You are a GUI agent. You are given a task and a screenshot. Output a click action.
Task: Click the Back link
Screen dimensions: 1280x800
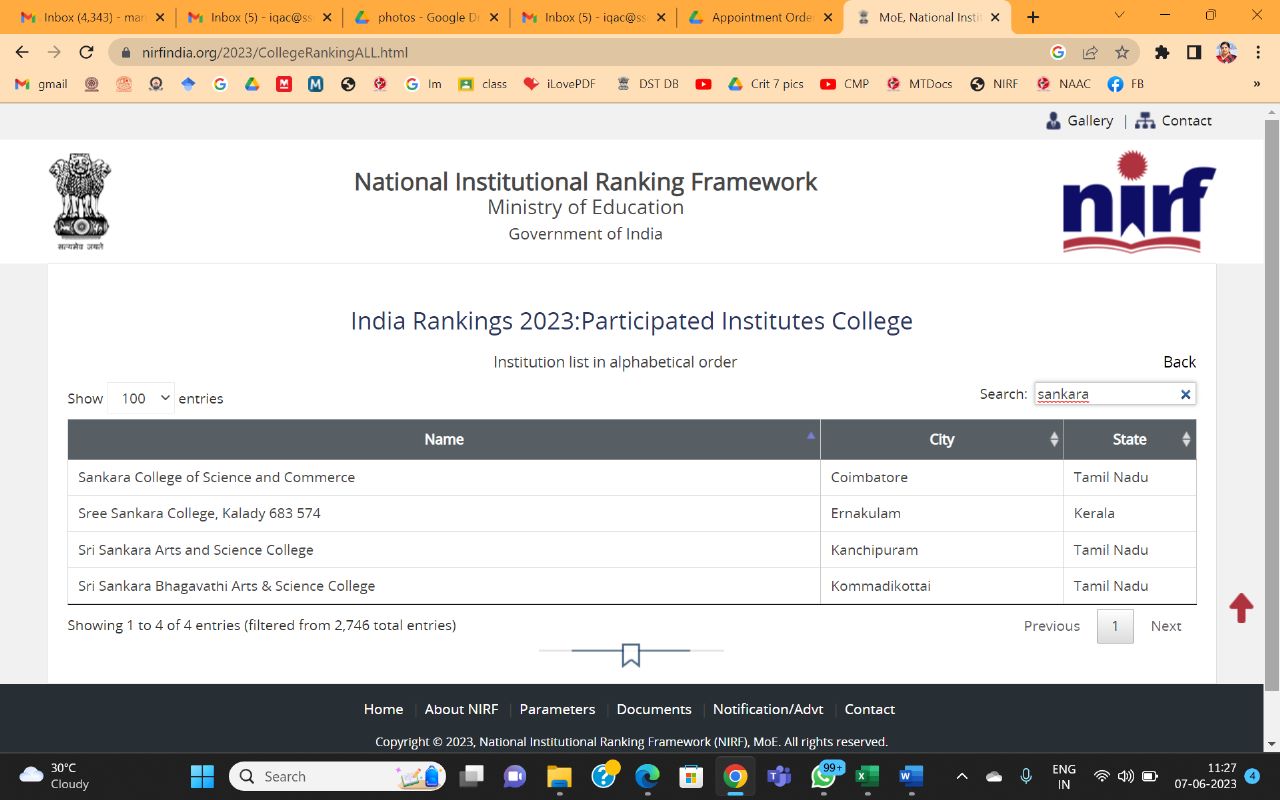pyautogui.click(x=1179, y=362)
